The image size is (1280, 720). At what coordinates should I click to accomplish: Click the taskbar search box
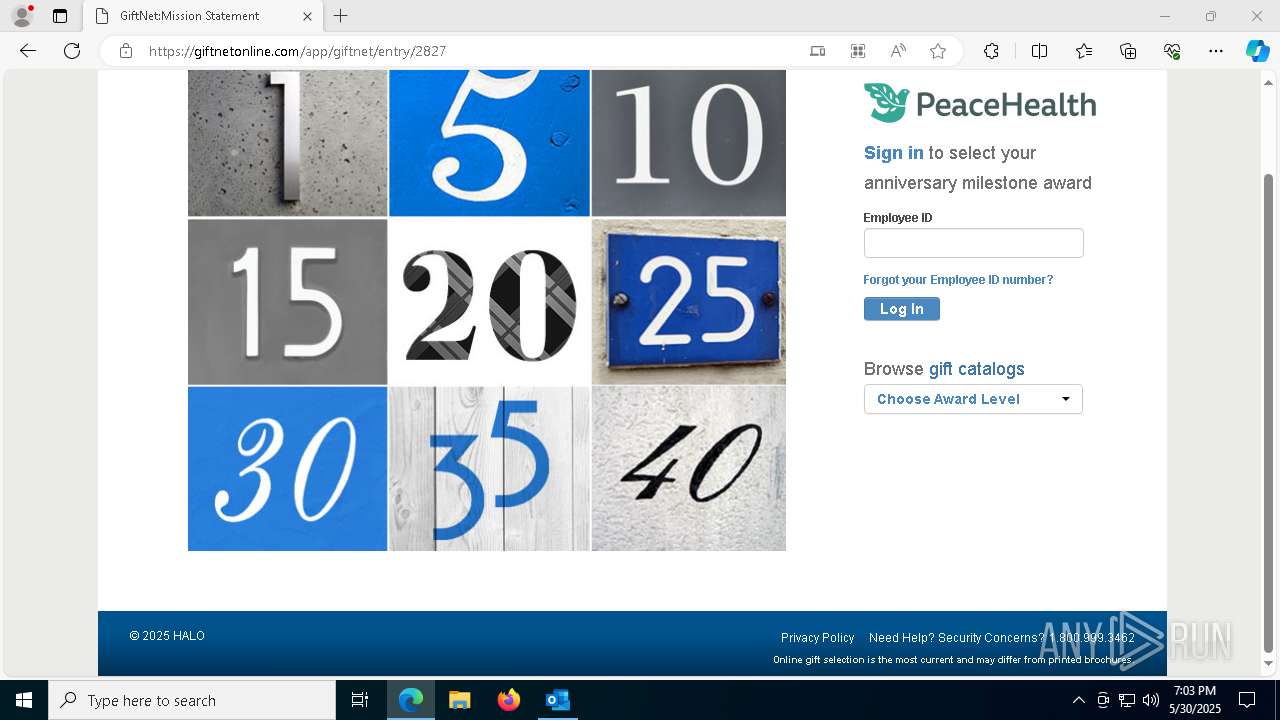coord(192,700)
